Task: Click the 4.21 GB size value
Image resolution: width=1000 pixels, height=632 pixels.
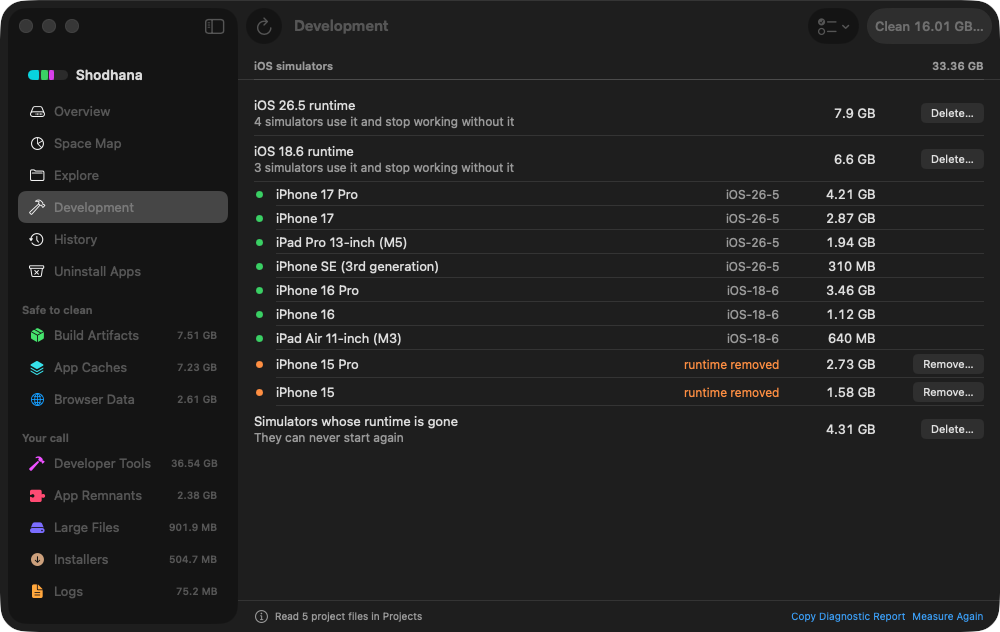Action: pos(850,195)
